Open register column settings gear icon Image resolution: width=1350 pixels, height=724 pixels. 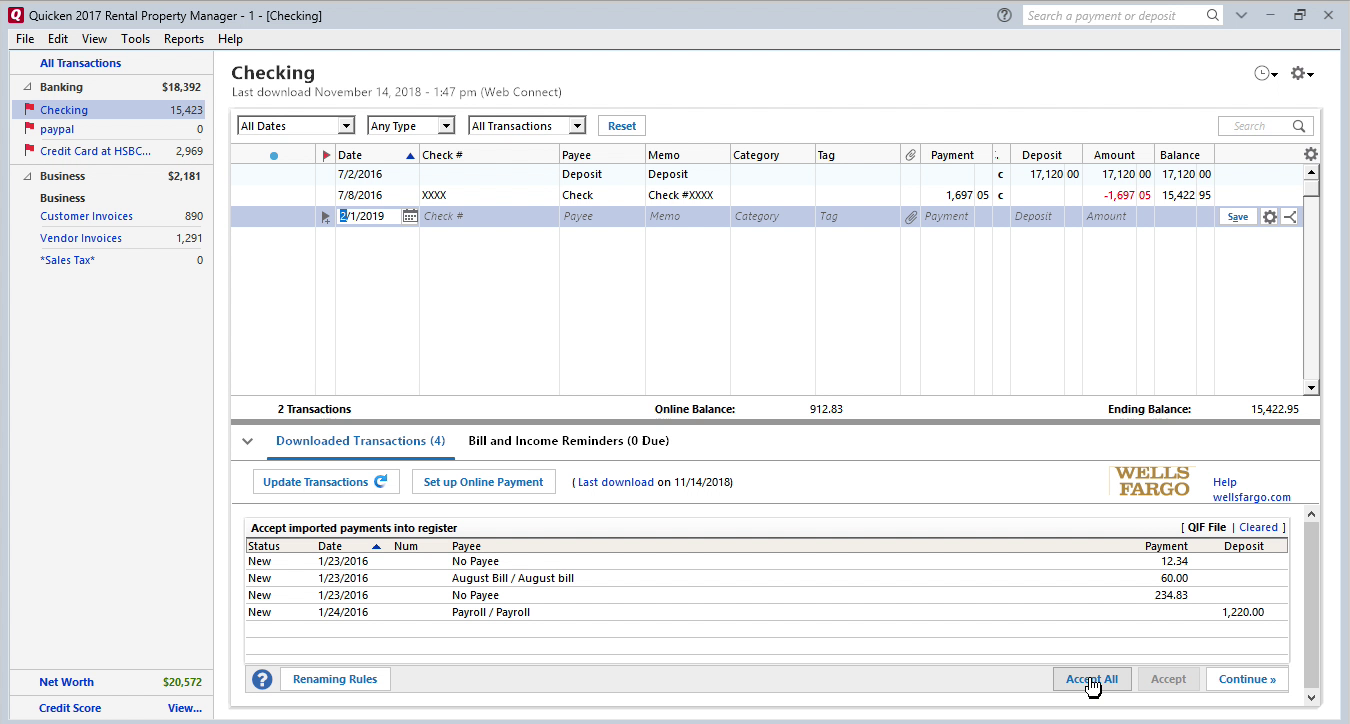1311,154
